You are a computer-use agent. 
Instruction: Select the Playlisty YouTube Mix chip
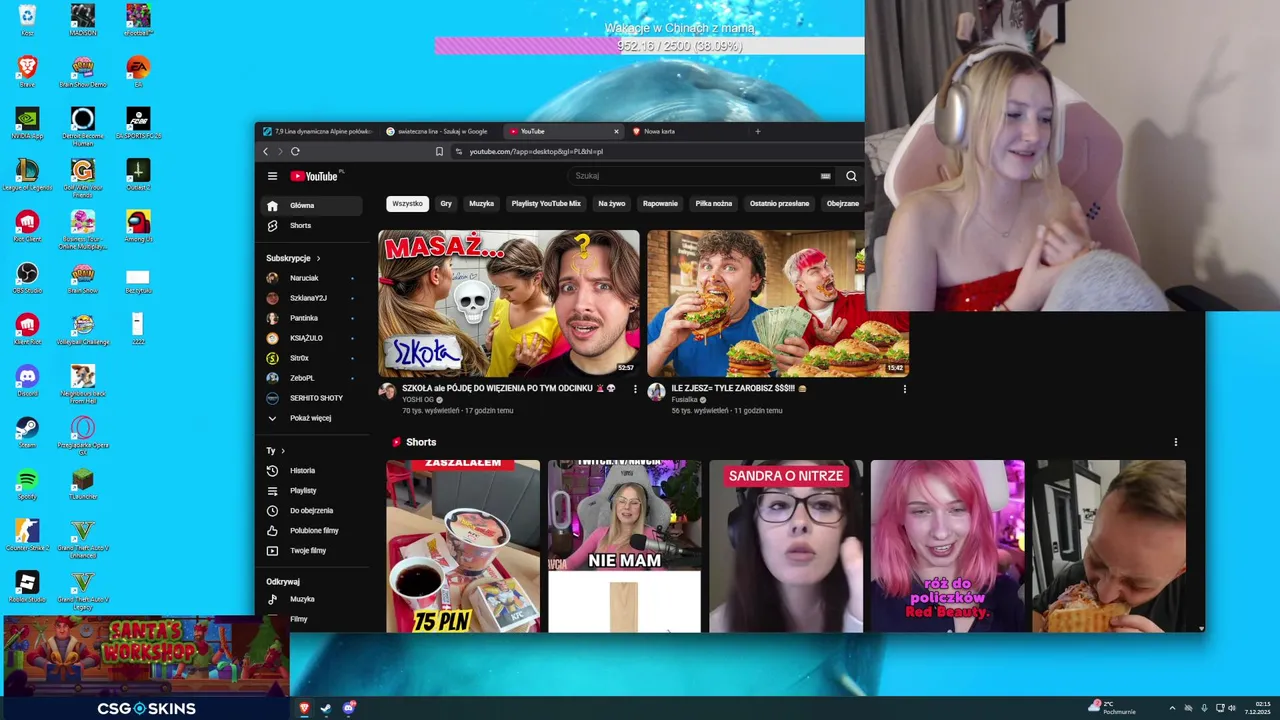(x=546, y=204)
